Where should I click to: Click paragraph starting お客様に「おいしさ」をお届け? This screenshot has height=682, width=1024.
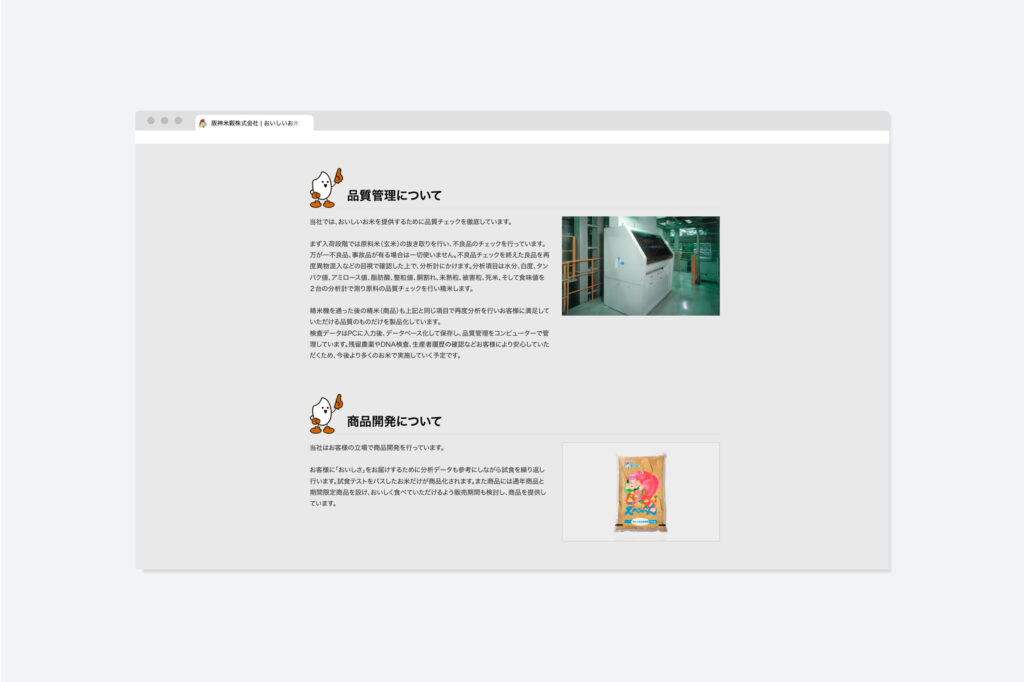pyautogui.click(x=428, y=487)
